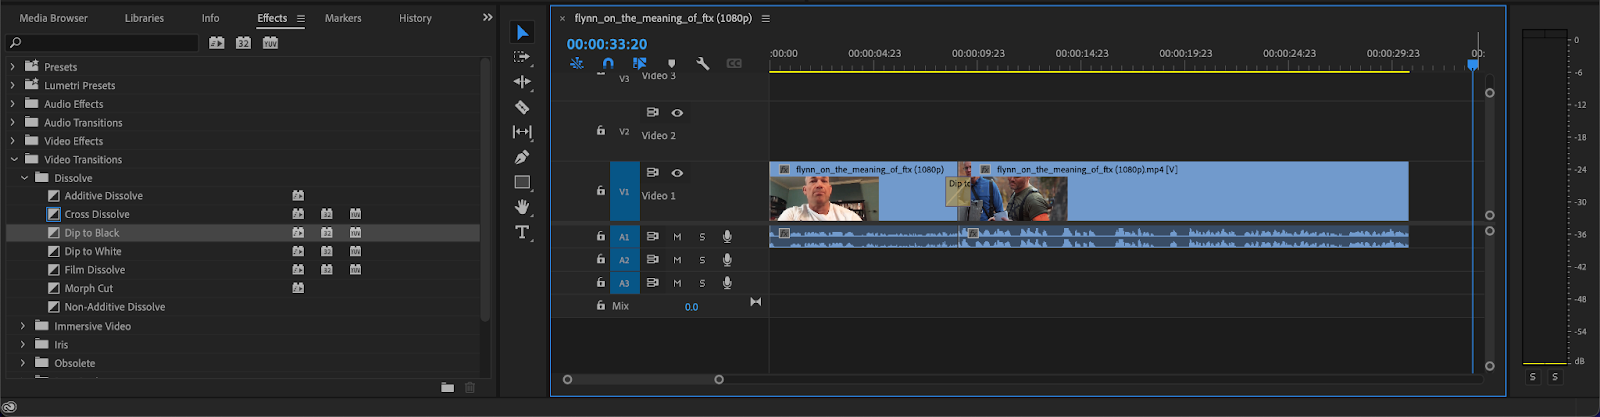The width and height of the screenshot is (1600, 417).
Task: Select the Pen tool
Action: coord(522,157)
